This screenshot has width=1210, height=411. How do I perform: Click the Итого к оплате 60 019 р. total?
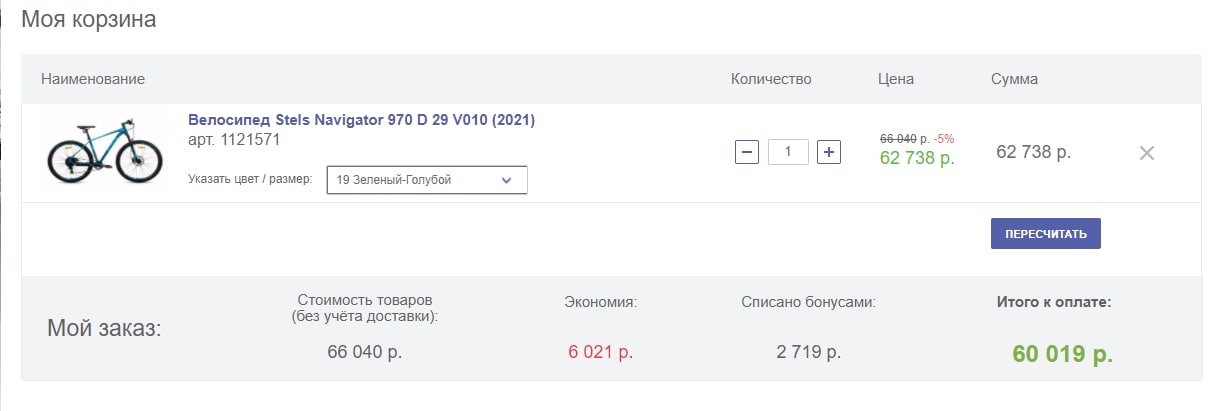[1062, 354]
